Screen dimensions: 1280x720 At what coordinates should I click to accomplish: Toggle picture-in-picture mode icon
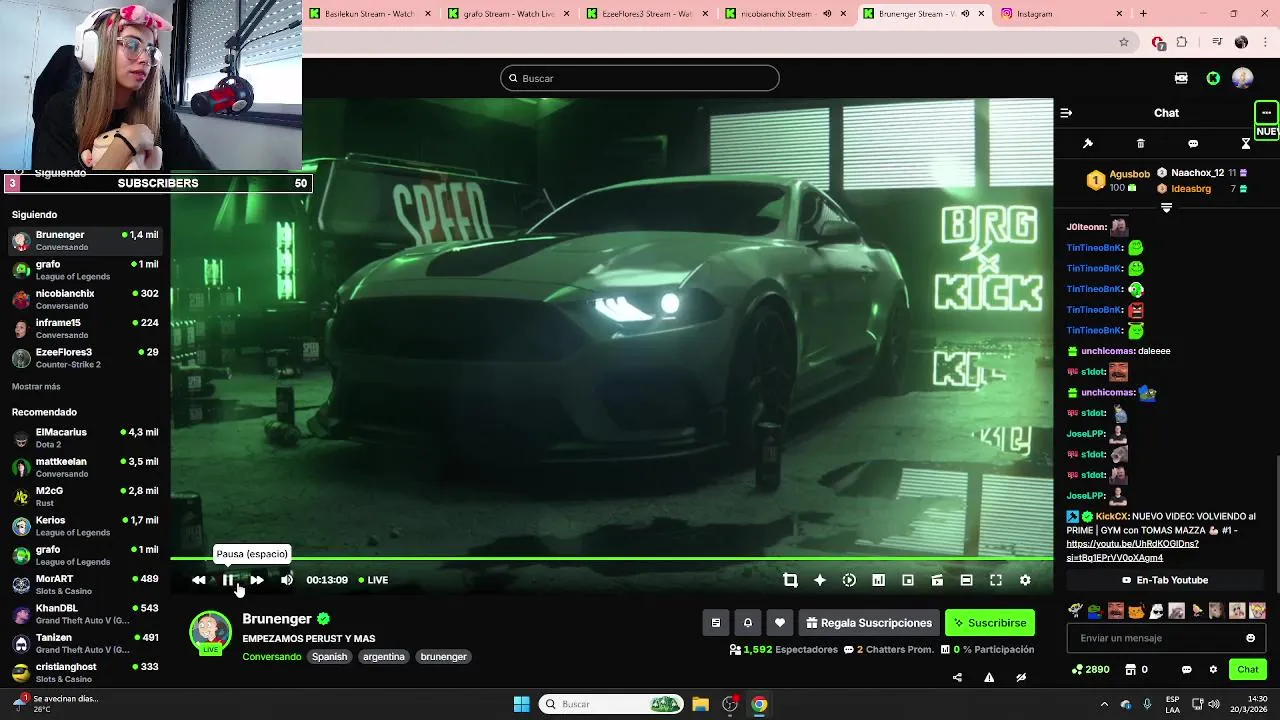point(908,580)
